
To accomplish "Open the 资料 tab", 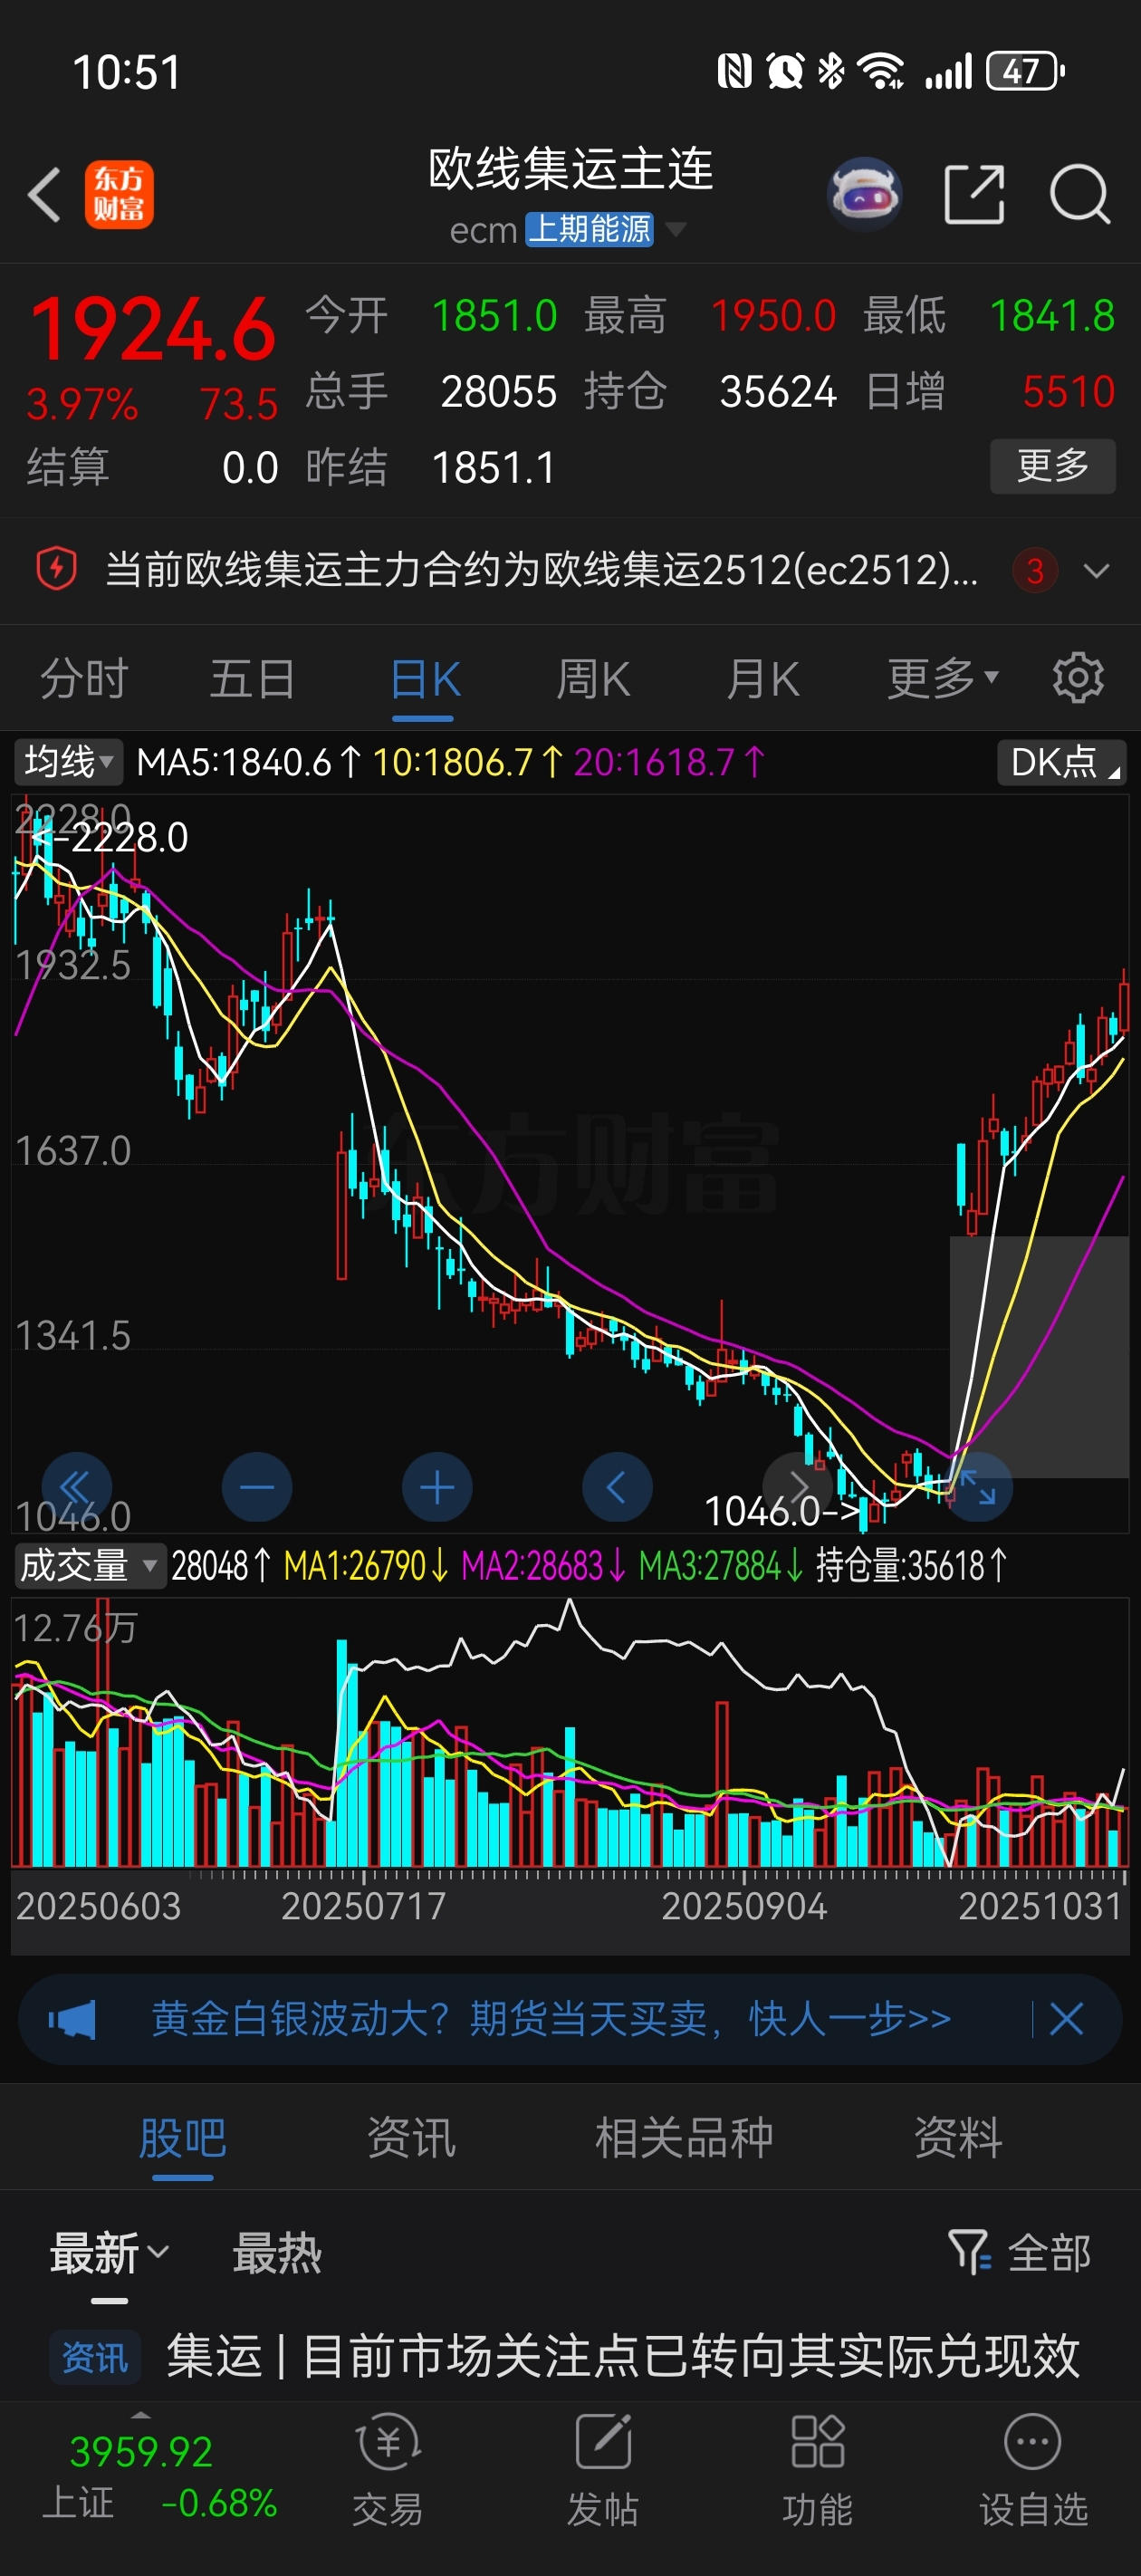I will click(x=958, y=2138).
